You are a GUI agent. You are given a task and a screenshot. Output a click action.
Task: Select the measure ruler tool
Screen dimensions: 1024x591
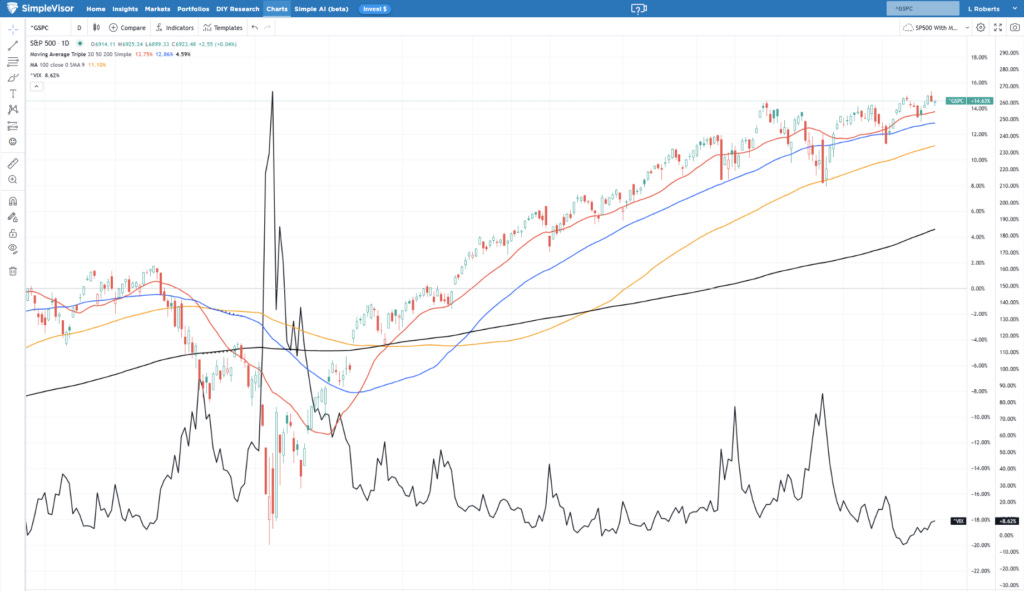12,162
